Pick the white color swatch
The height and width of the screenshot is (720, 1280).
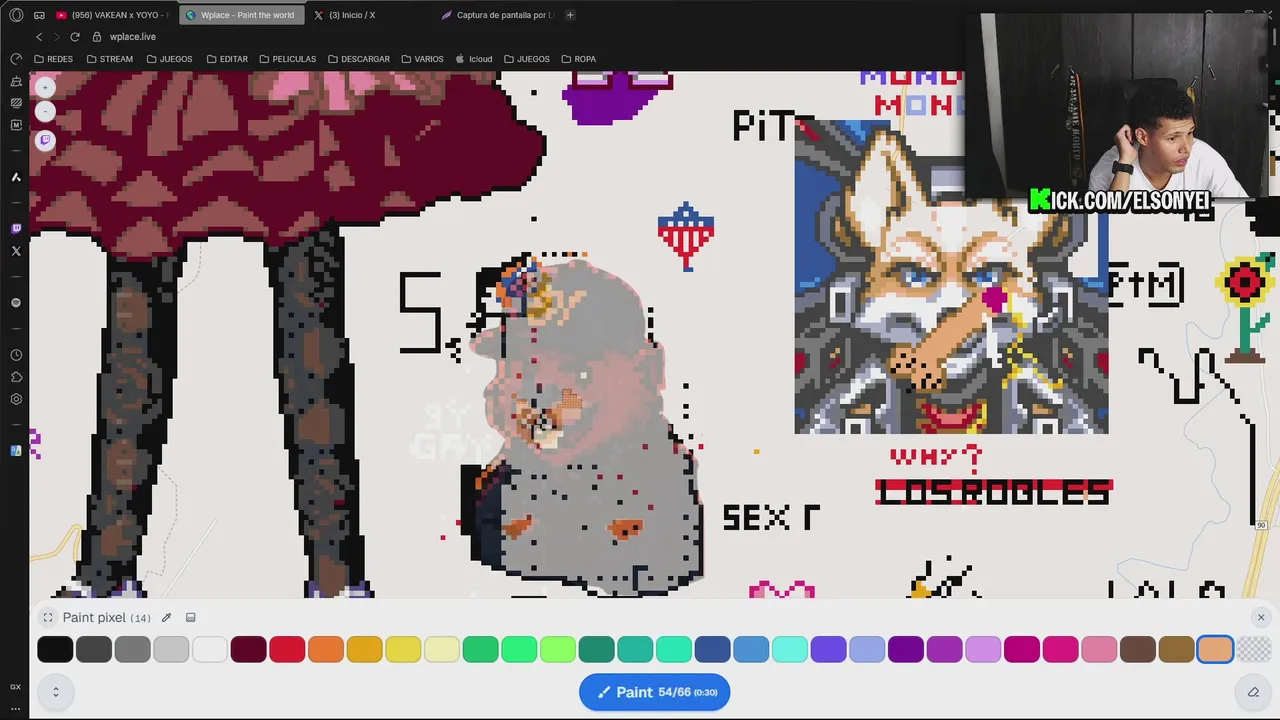[210, 650]
